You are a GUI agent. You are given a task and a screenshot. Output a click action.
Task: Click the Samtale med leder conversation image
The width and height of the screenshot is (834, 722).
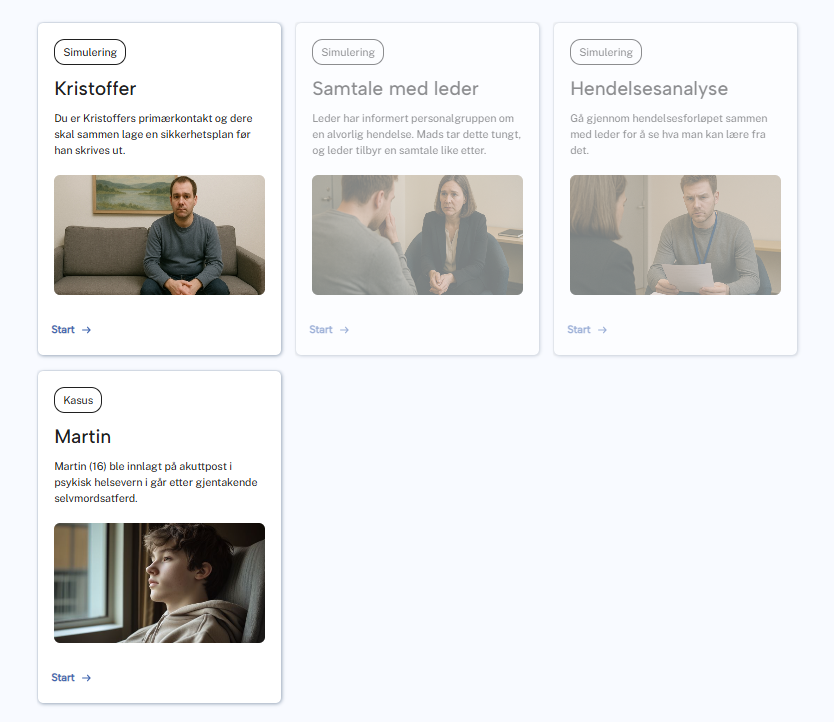pyautogui.click(x=417, y=235)
